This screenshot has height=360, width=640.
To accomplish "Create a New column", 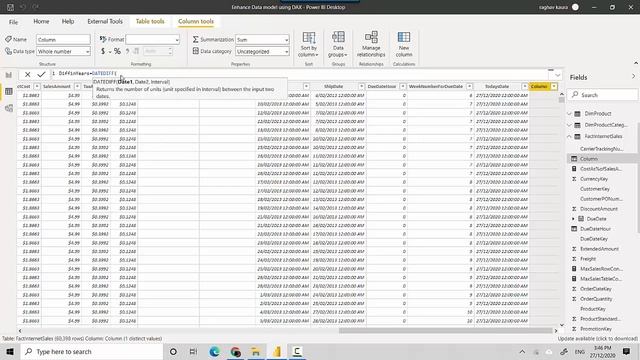I will [404, 44].
